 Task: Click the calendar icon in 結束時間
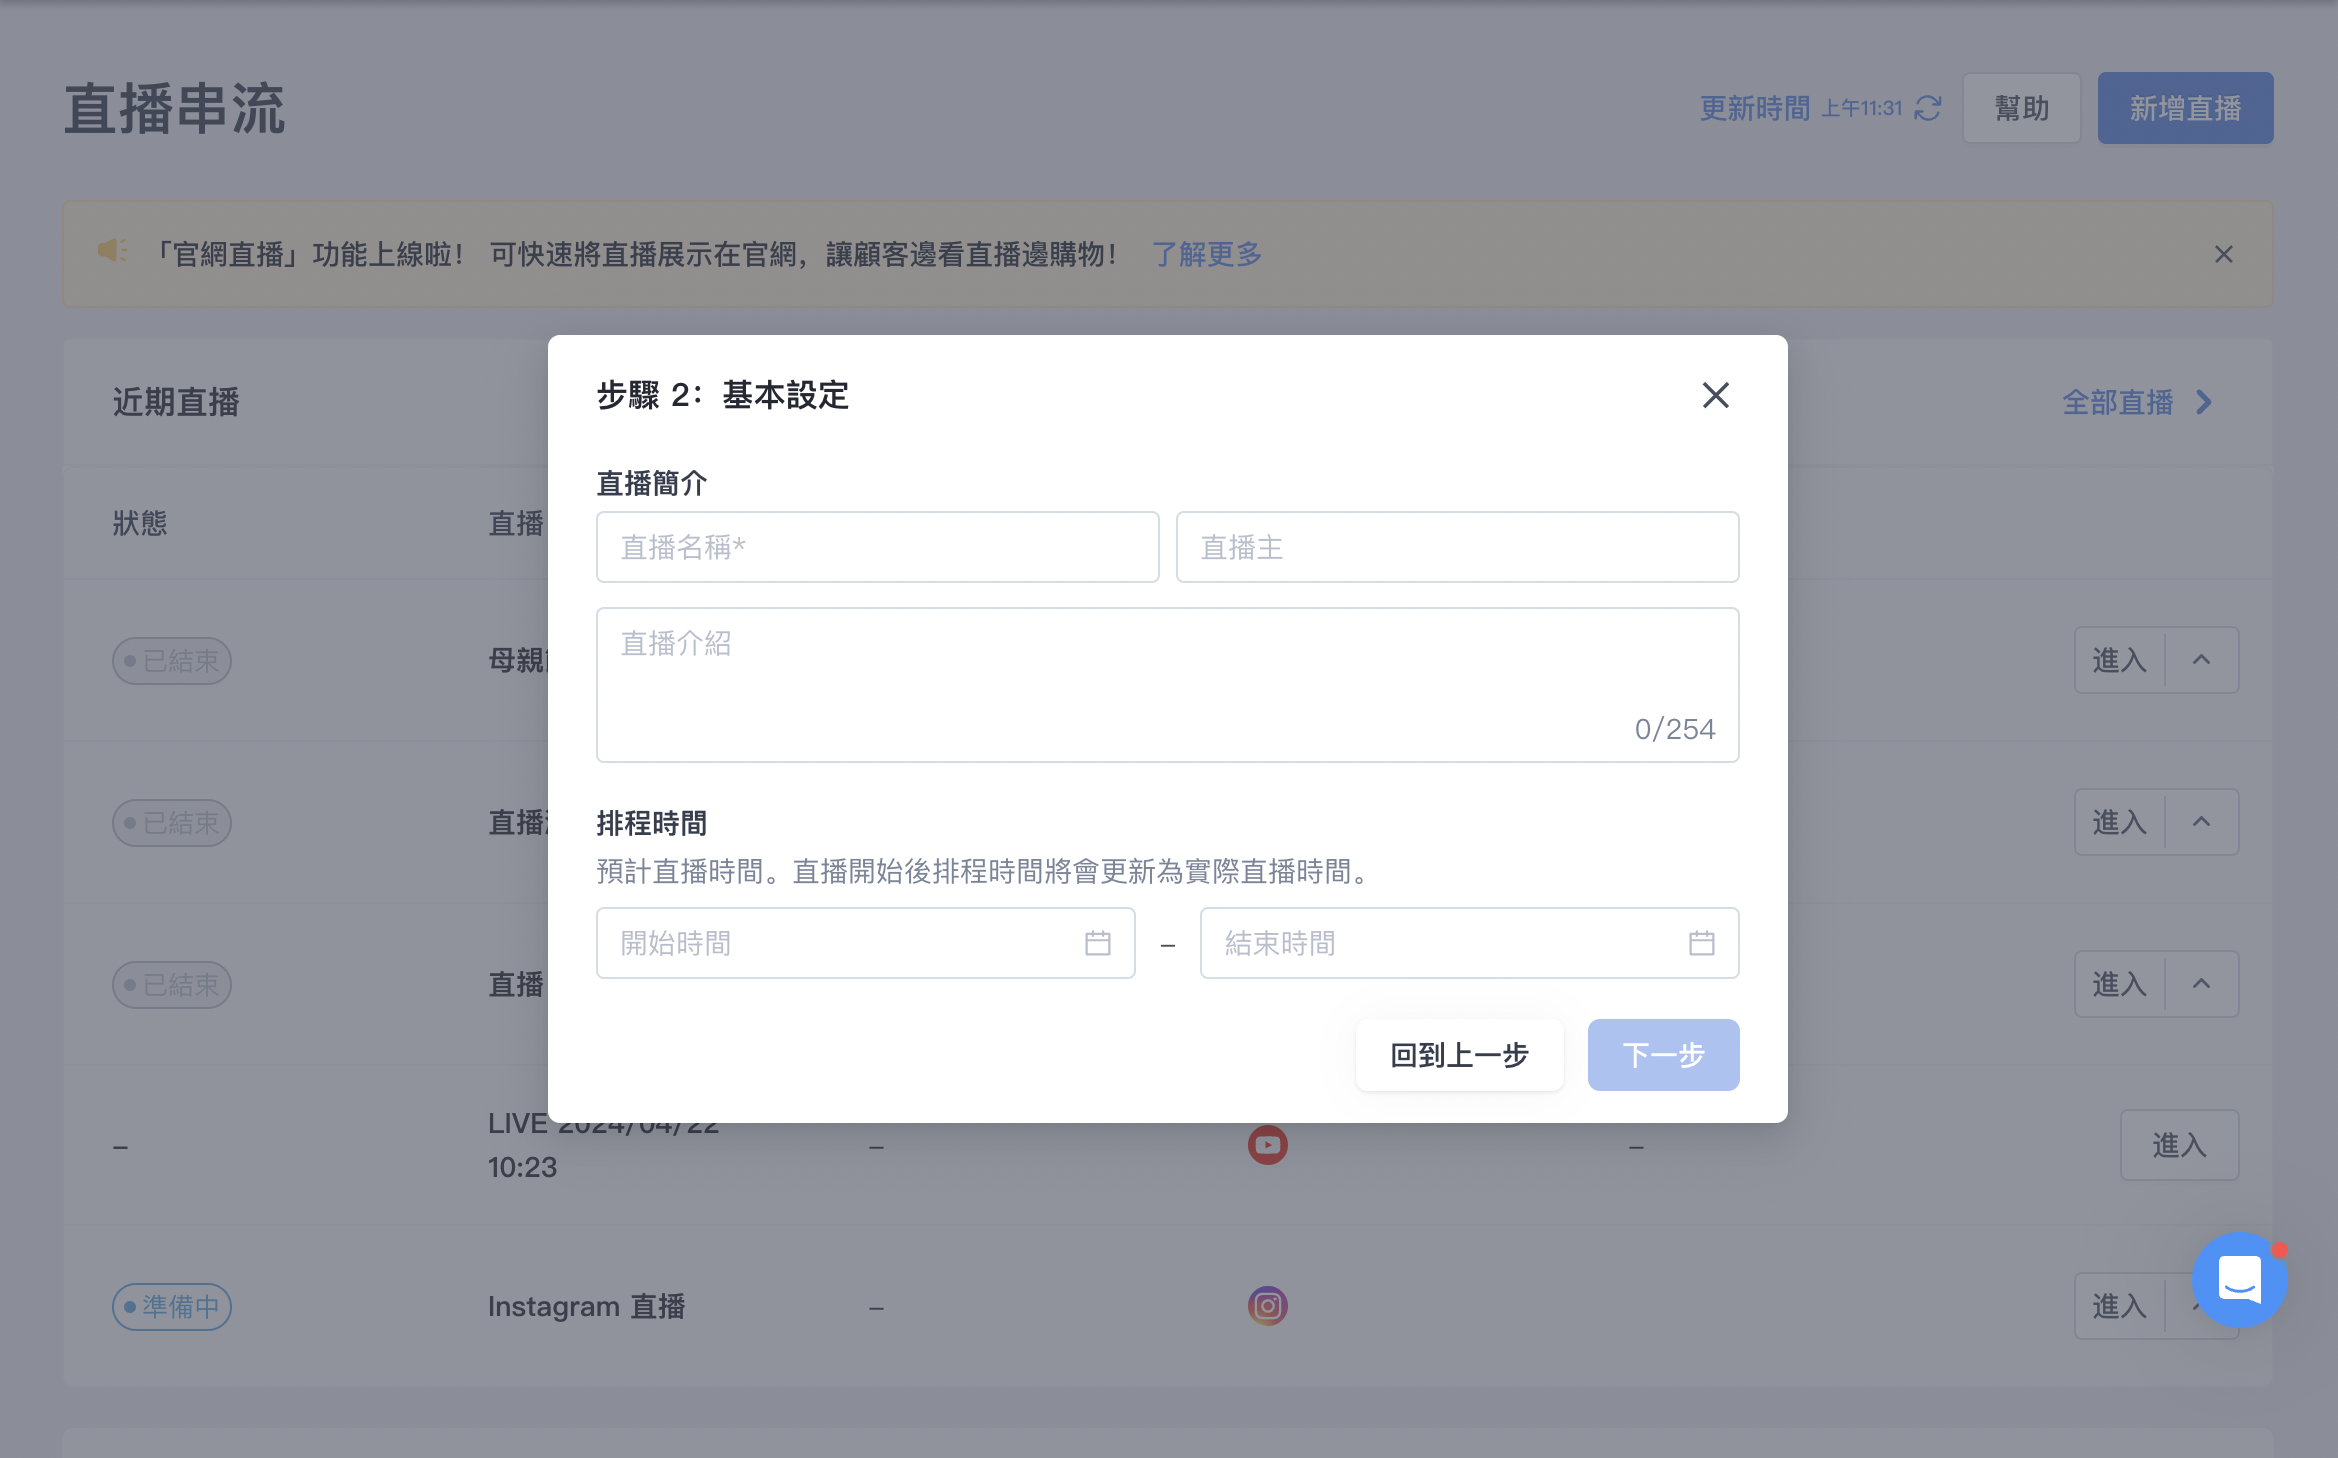coord(1701,943)
